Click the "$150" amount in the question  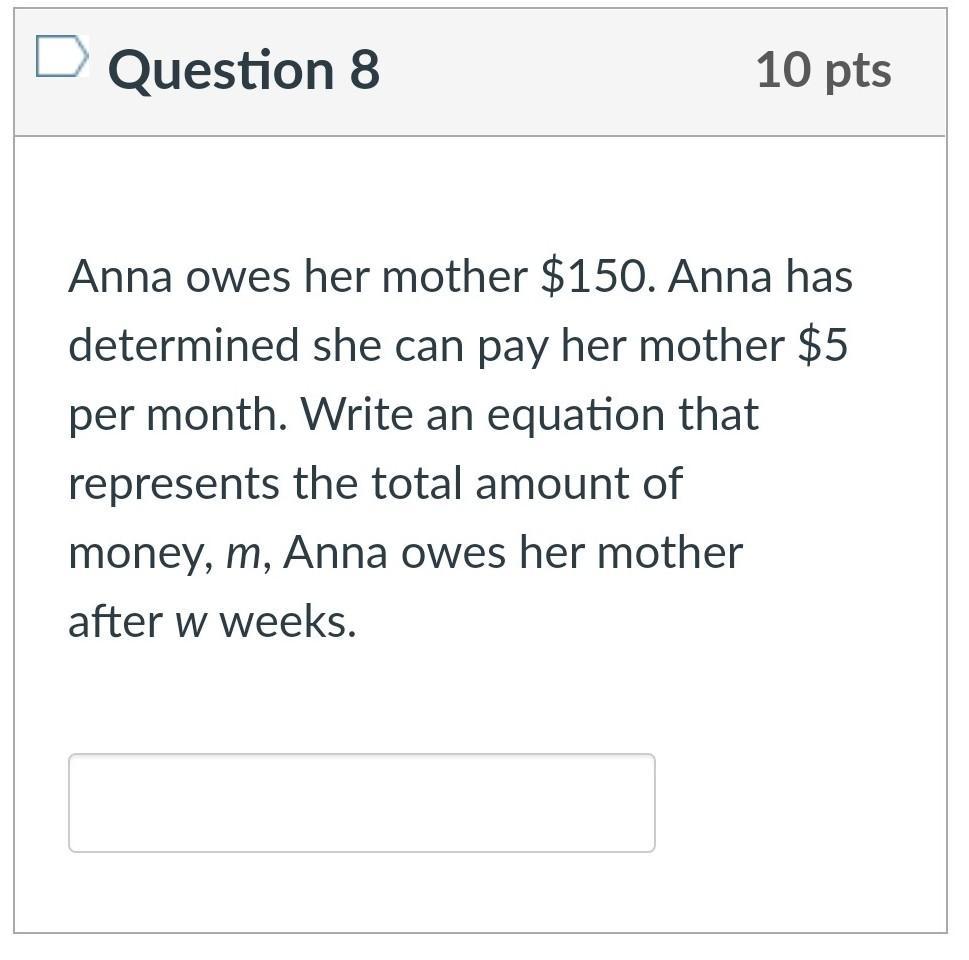[597, 276]
